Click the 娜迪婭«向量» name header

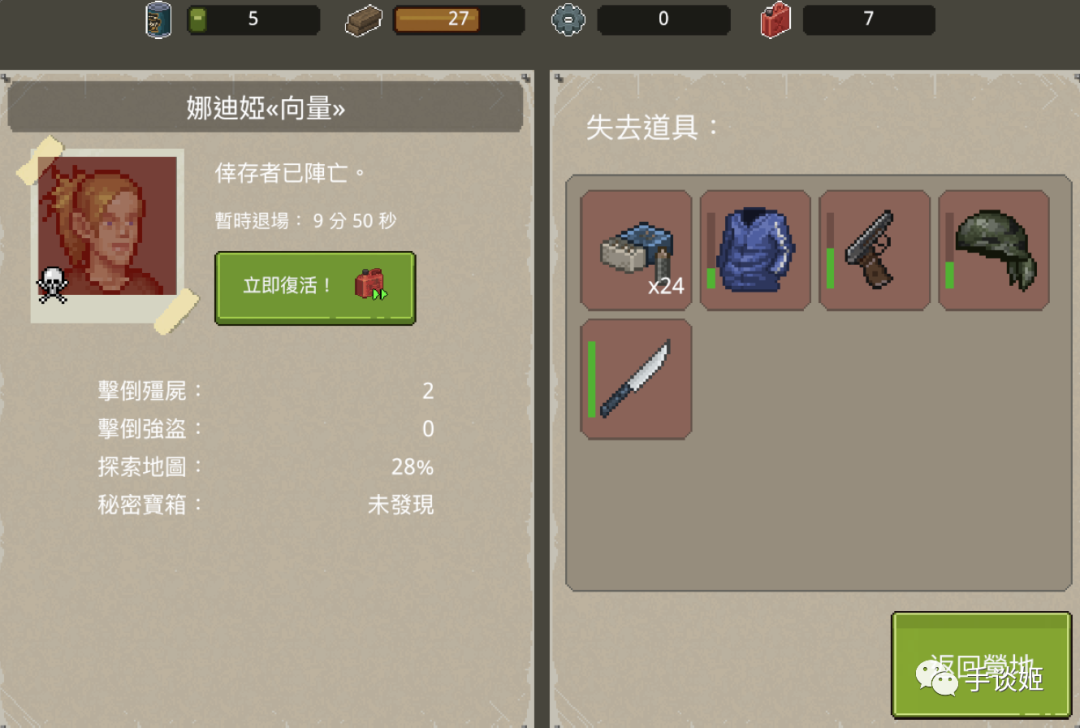point(265,107)
